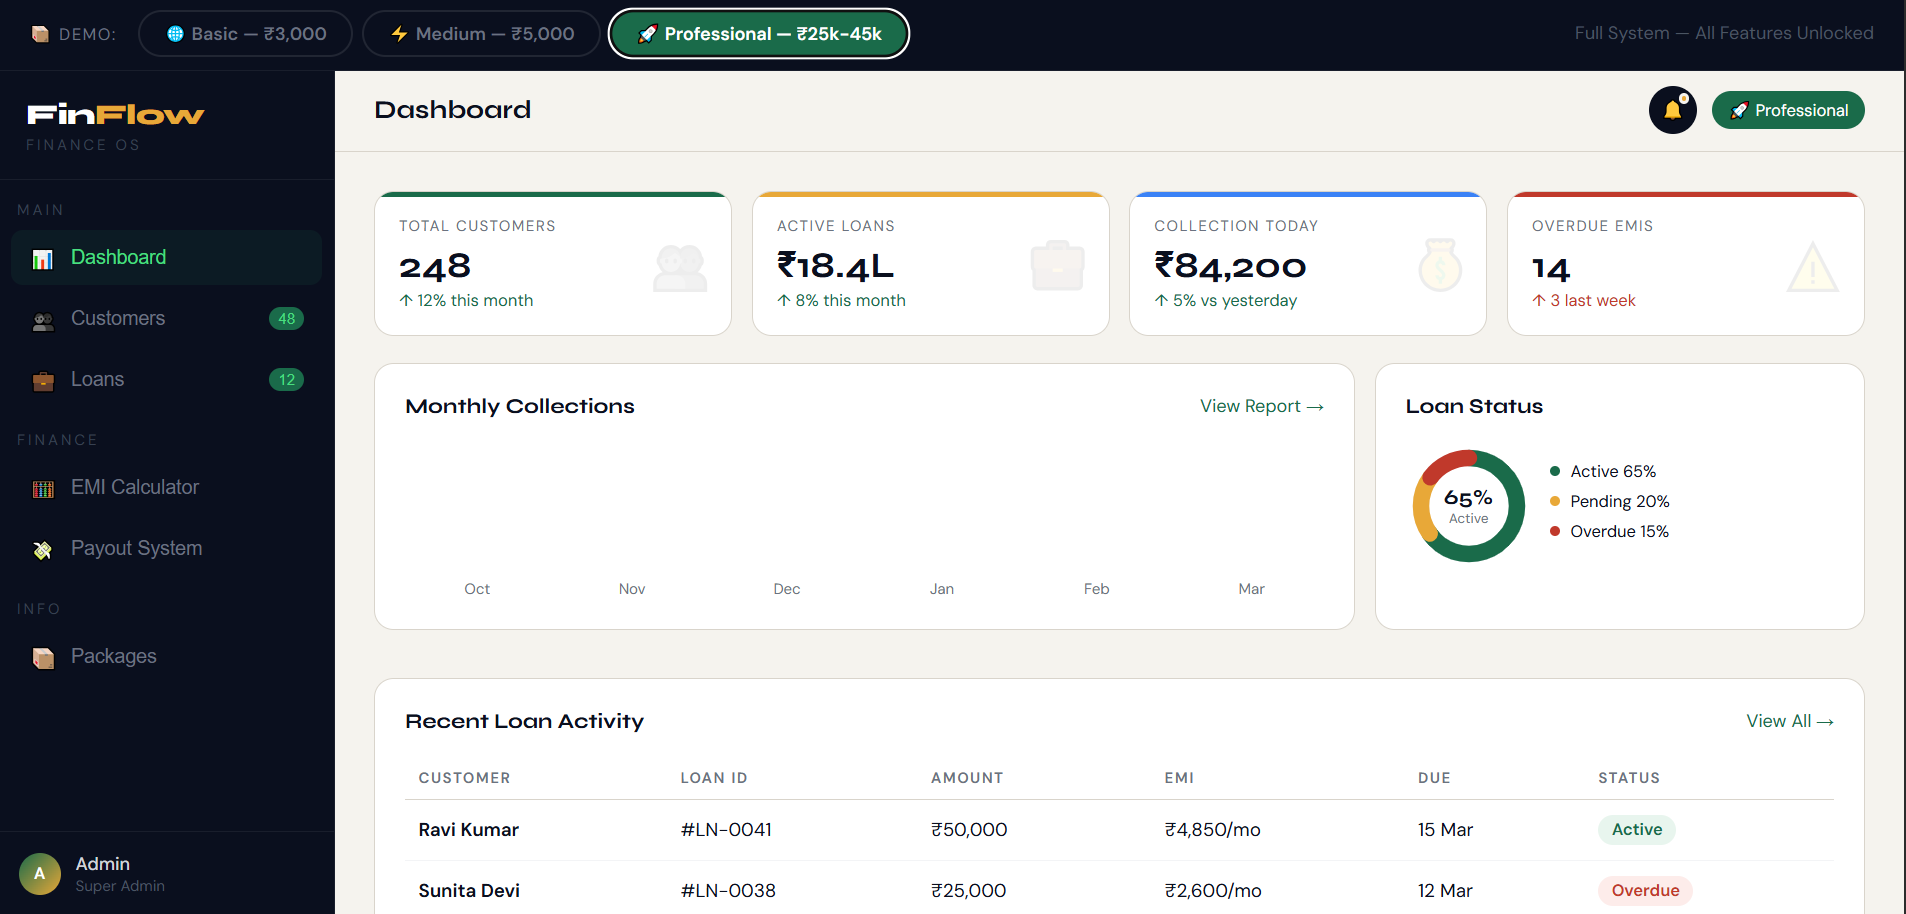Click the rocket icon on Professional badge
The width and height of the screenshot is (1906, 914).
[1740, 110]
